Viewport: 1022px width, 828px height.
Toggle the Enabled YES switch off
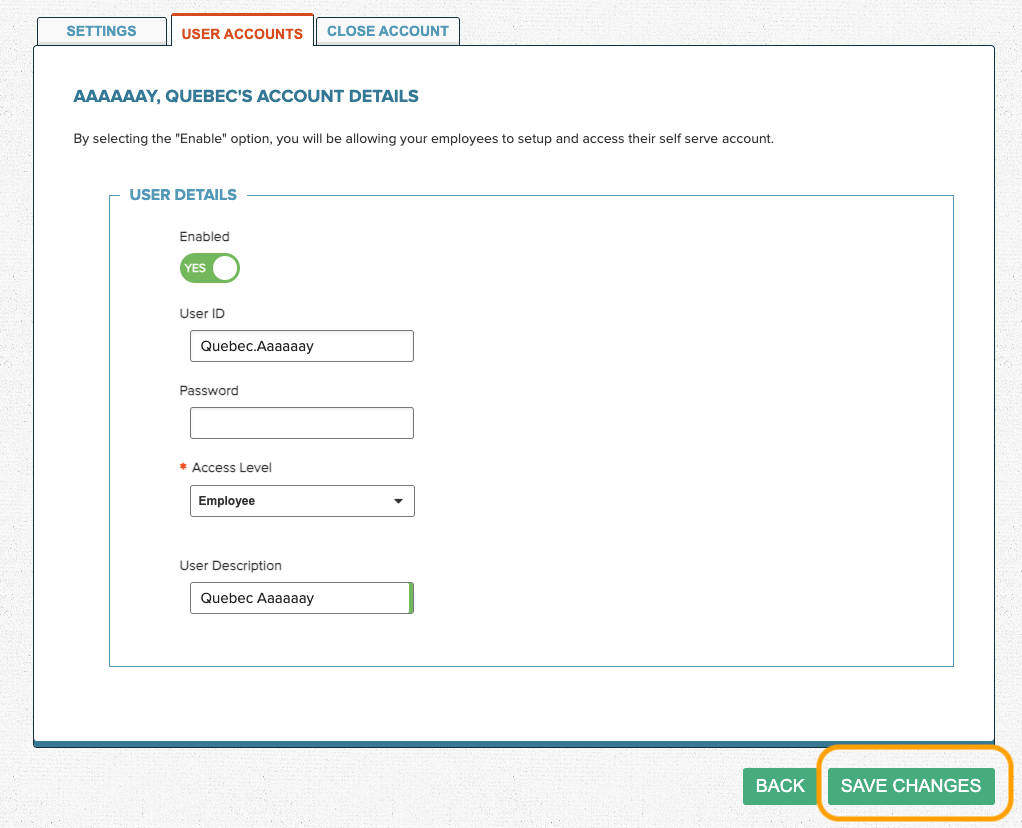[210, 268]
